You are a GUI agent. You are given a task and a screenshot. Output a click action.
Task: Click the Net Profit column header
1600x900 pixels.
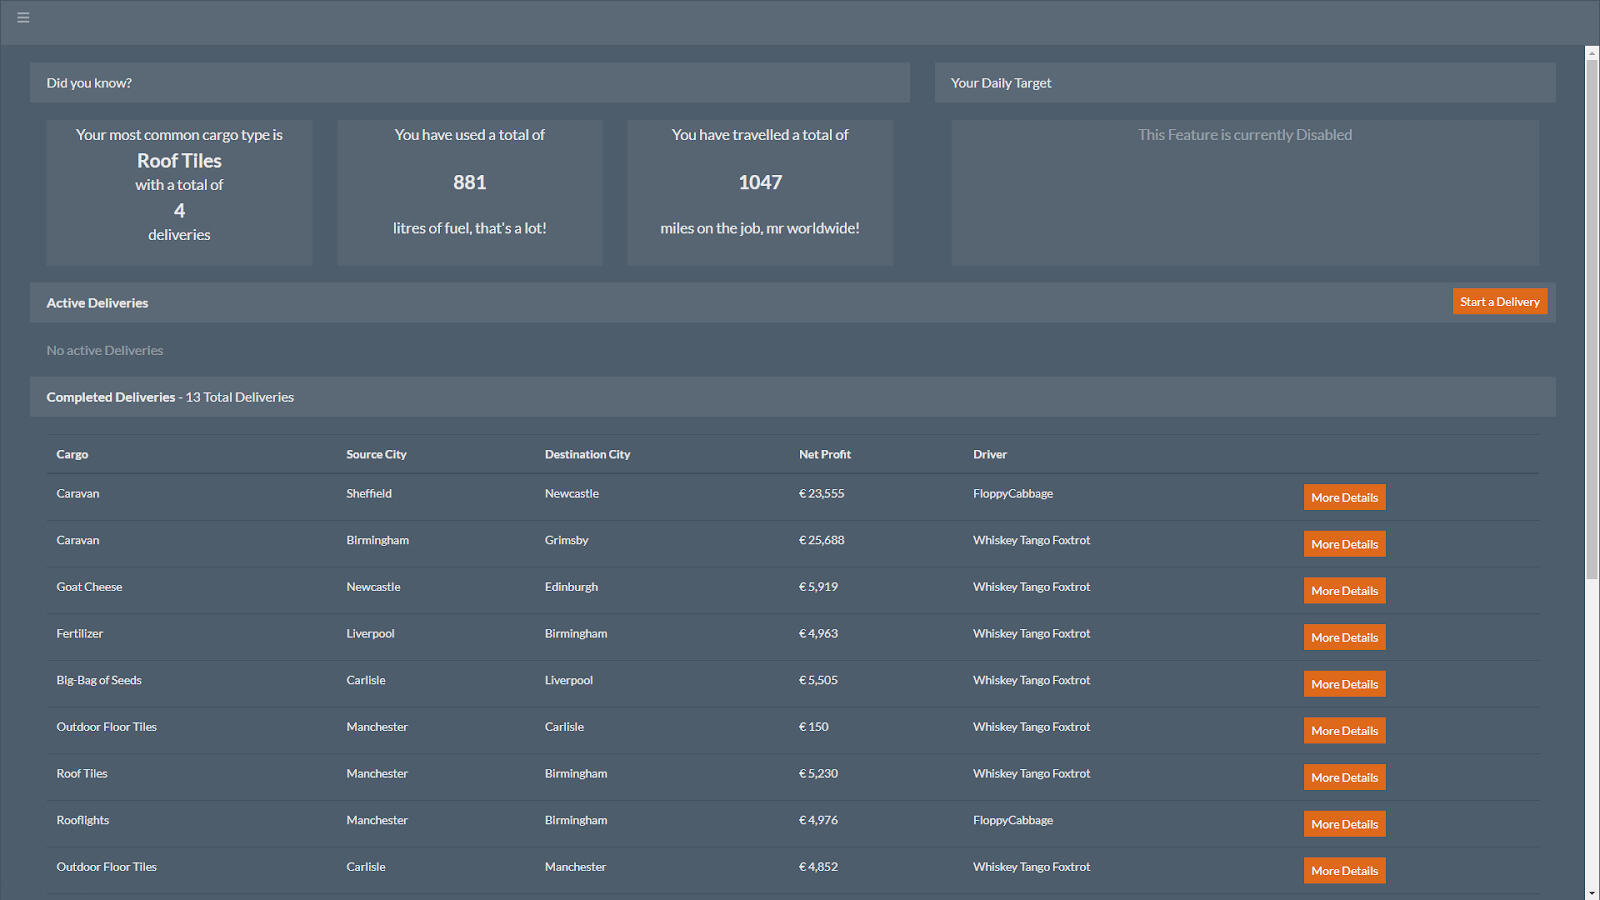[x=824, y=455]
